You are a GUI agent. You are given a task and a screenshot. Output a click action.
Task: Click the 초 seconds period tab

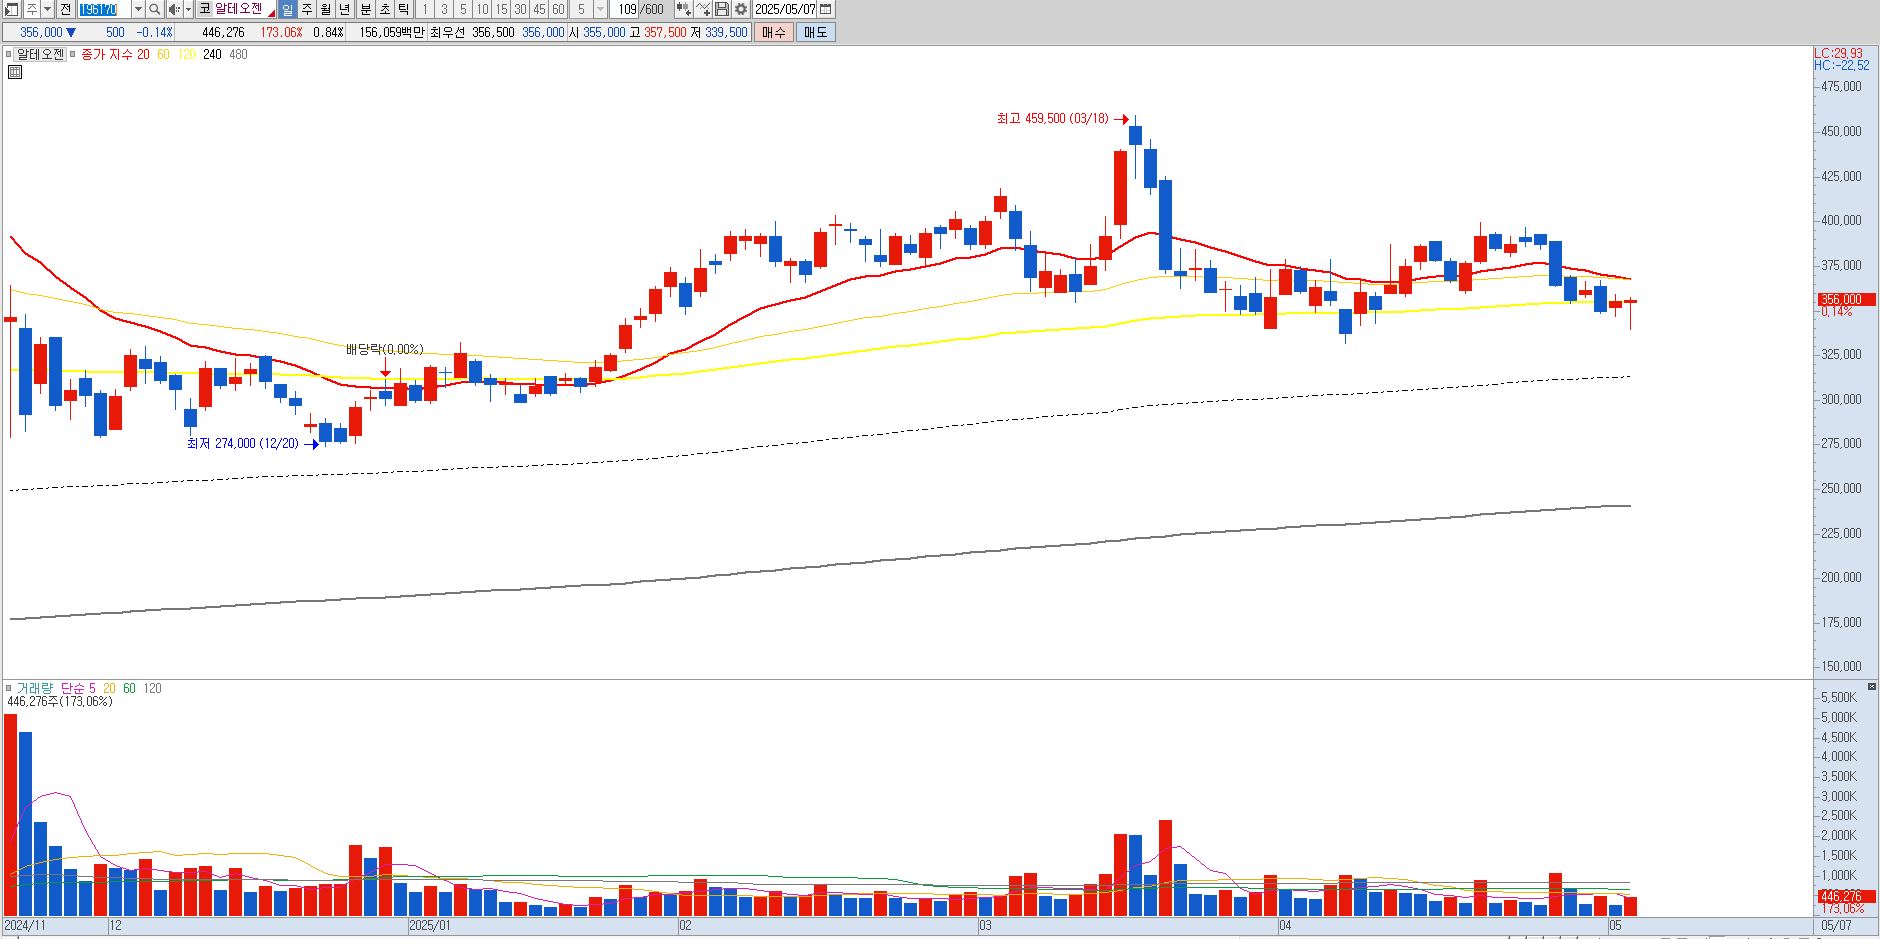(385, 9)
